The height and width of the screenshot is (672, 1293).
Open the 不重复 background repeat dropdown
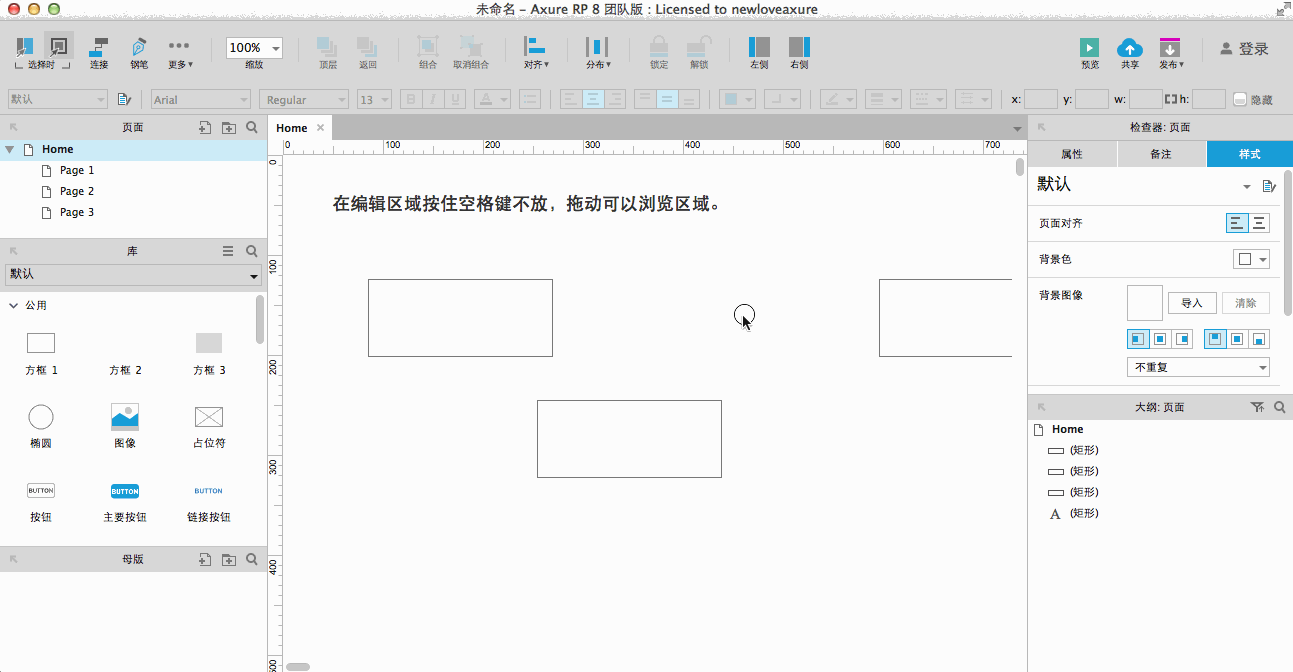1198,367
